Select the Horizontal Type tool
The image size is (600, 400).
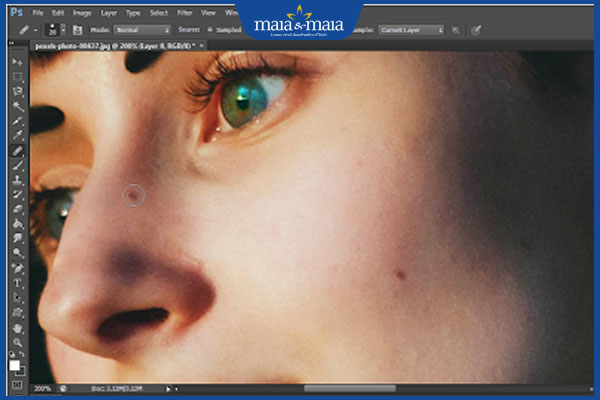click(17, 283)
